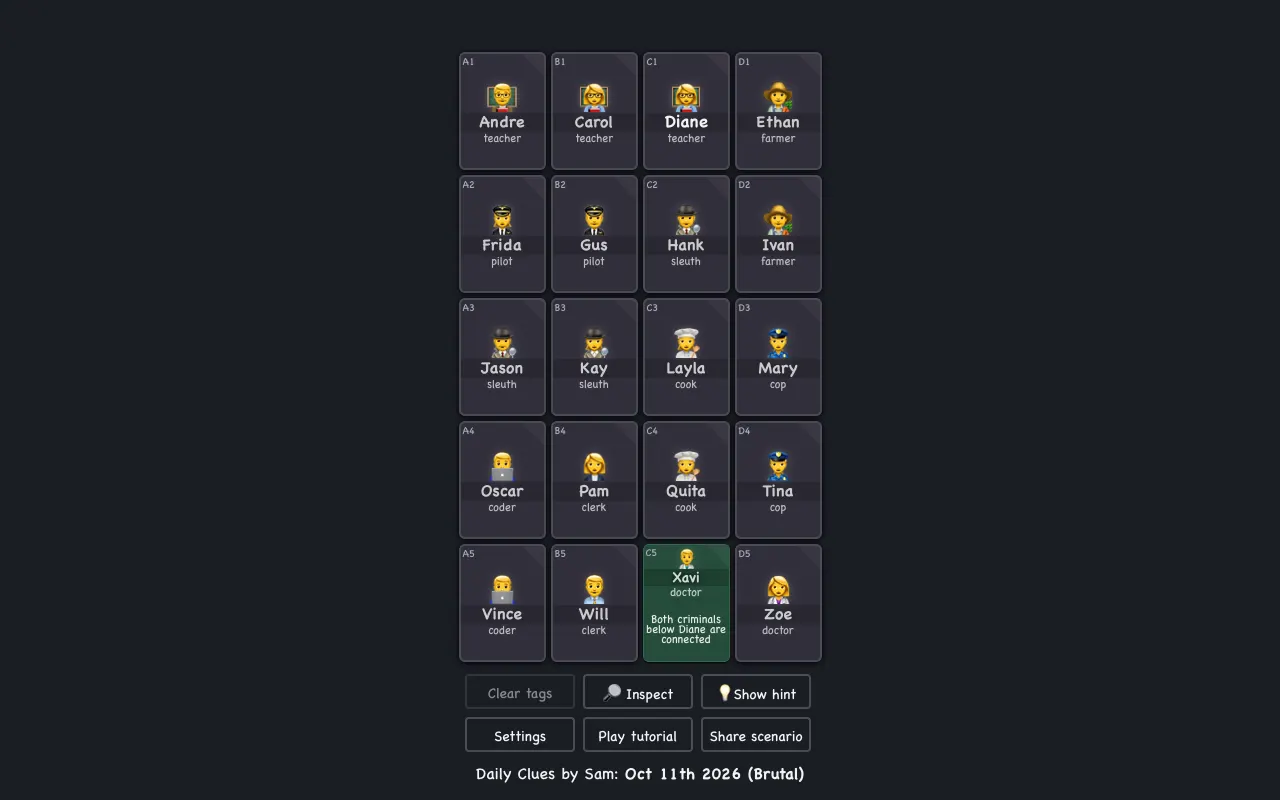Viewport: 1280px width, 800px height.
Task: Click the name text "Andre"
Action: point(502,122)
